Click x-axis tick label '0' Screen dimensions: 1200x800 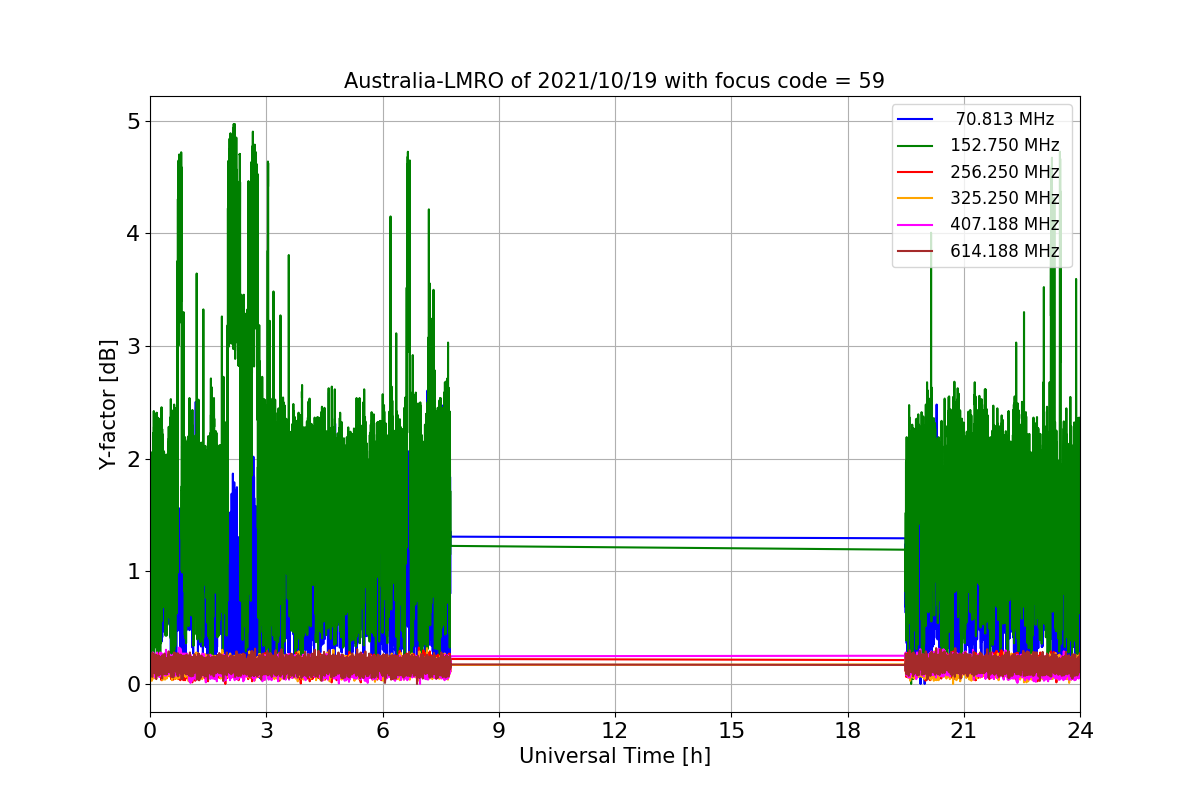150,731
